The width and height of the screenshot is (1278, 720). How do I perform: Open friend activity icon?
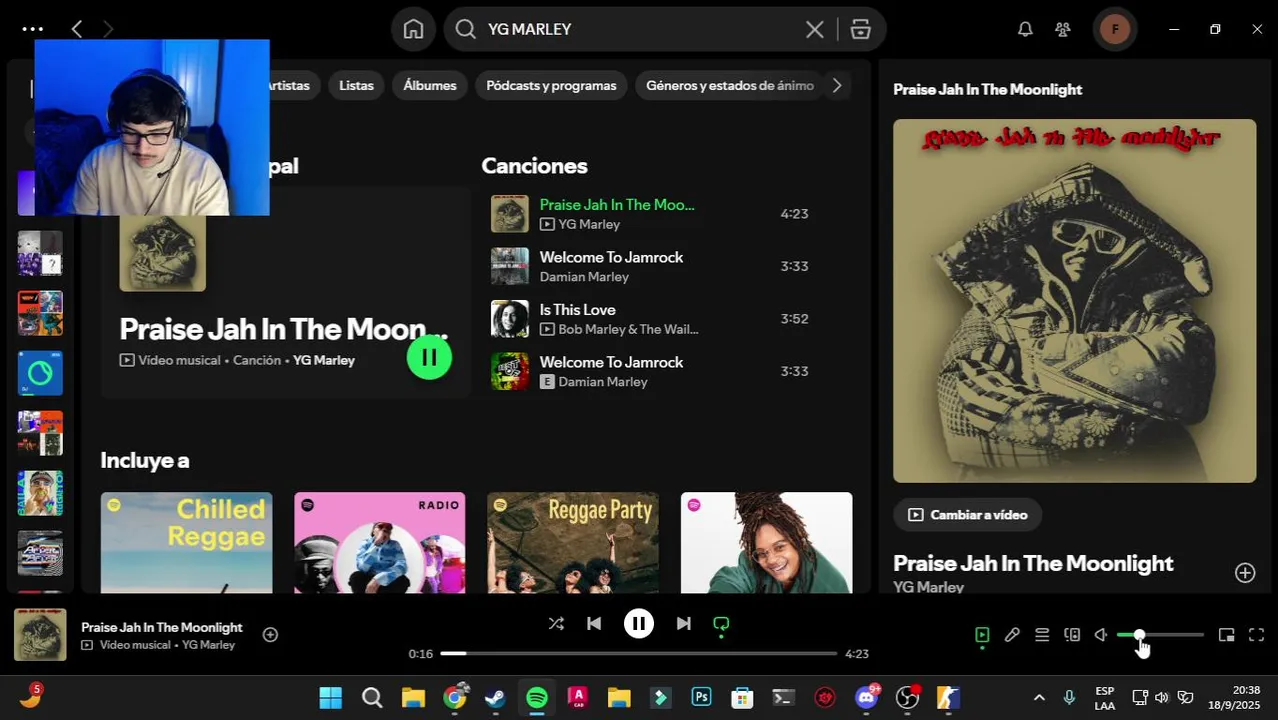[1063, 29]
